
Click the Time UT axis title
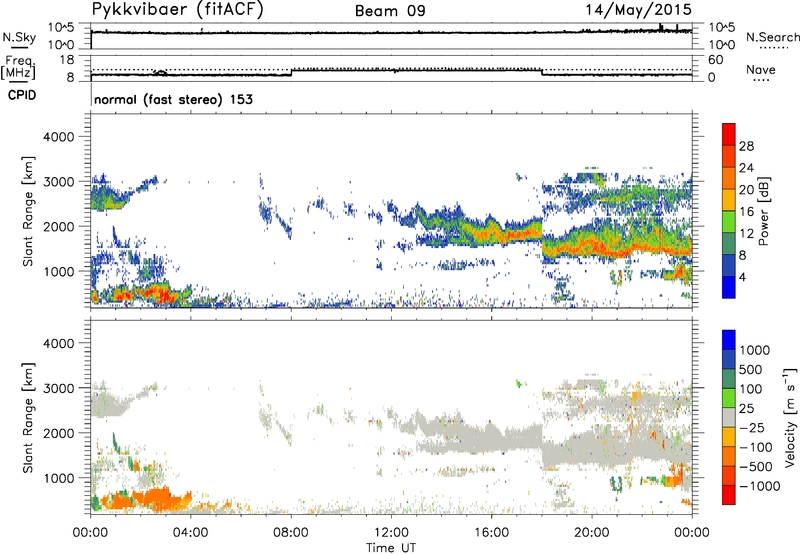(x=391, y=548)
